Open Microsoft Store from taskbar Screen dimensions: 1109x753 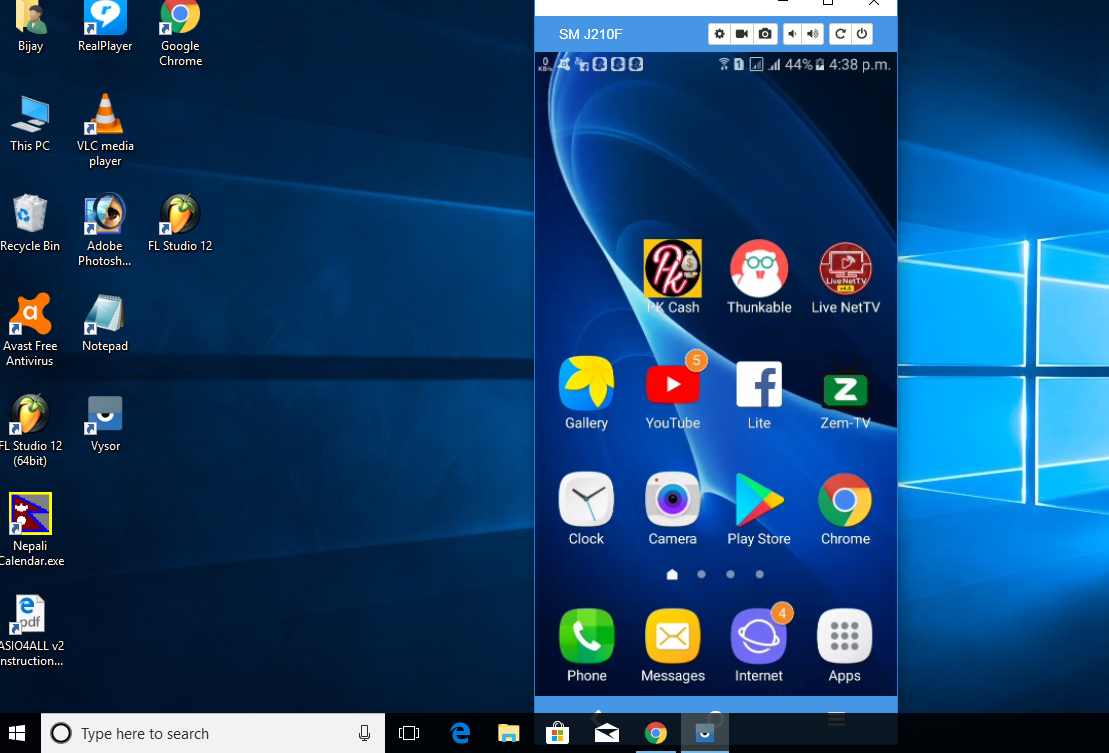(x=557, y=733)
